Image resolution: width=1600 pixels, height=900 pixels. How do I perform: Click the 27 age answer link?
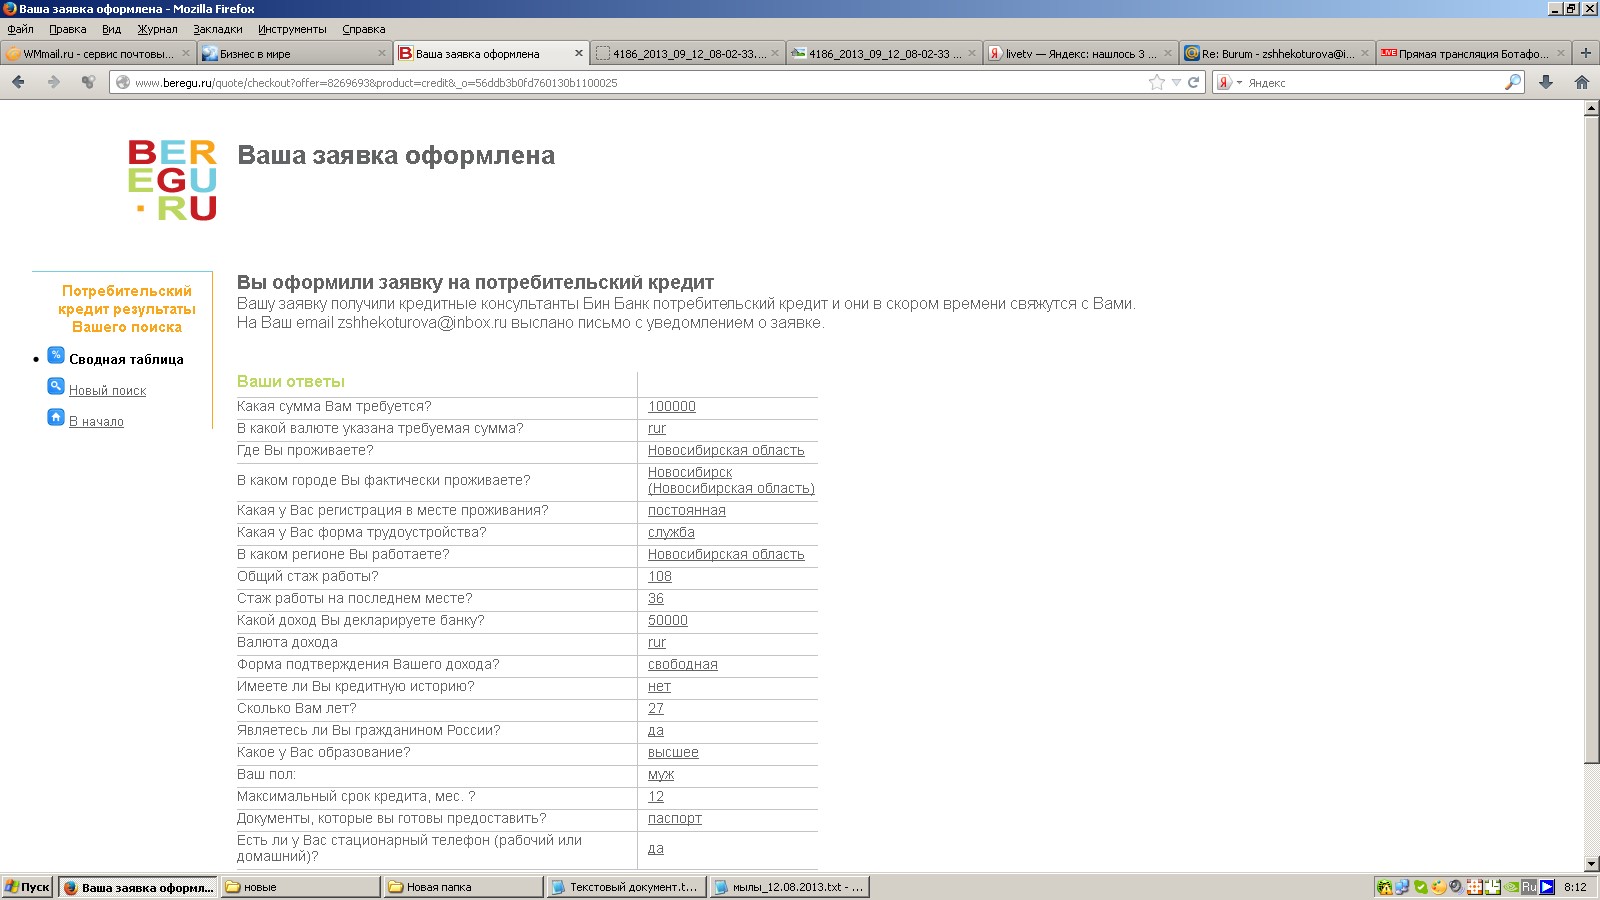pyautogui.click(x=656, y=708)
